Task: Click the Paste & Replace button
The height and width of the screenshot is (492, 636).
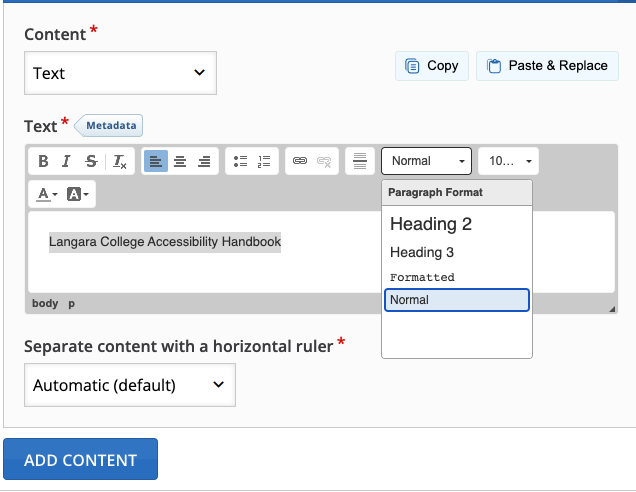Action: click(547, 66)
